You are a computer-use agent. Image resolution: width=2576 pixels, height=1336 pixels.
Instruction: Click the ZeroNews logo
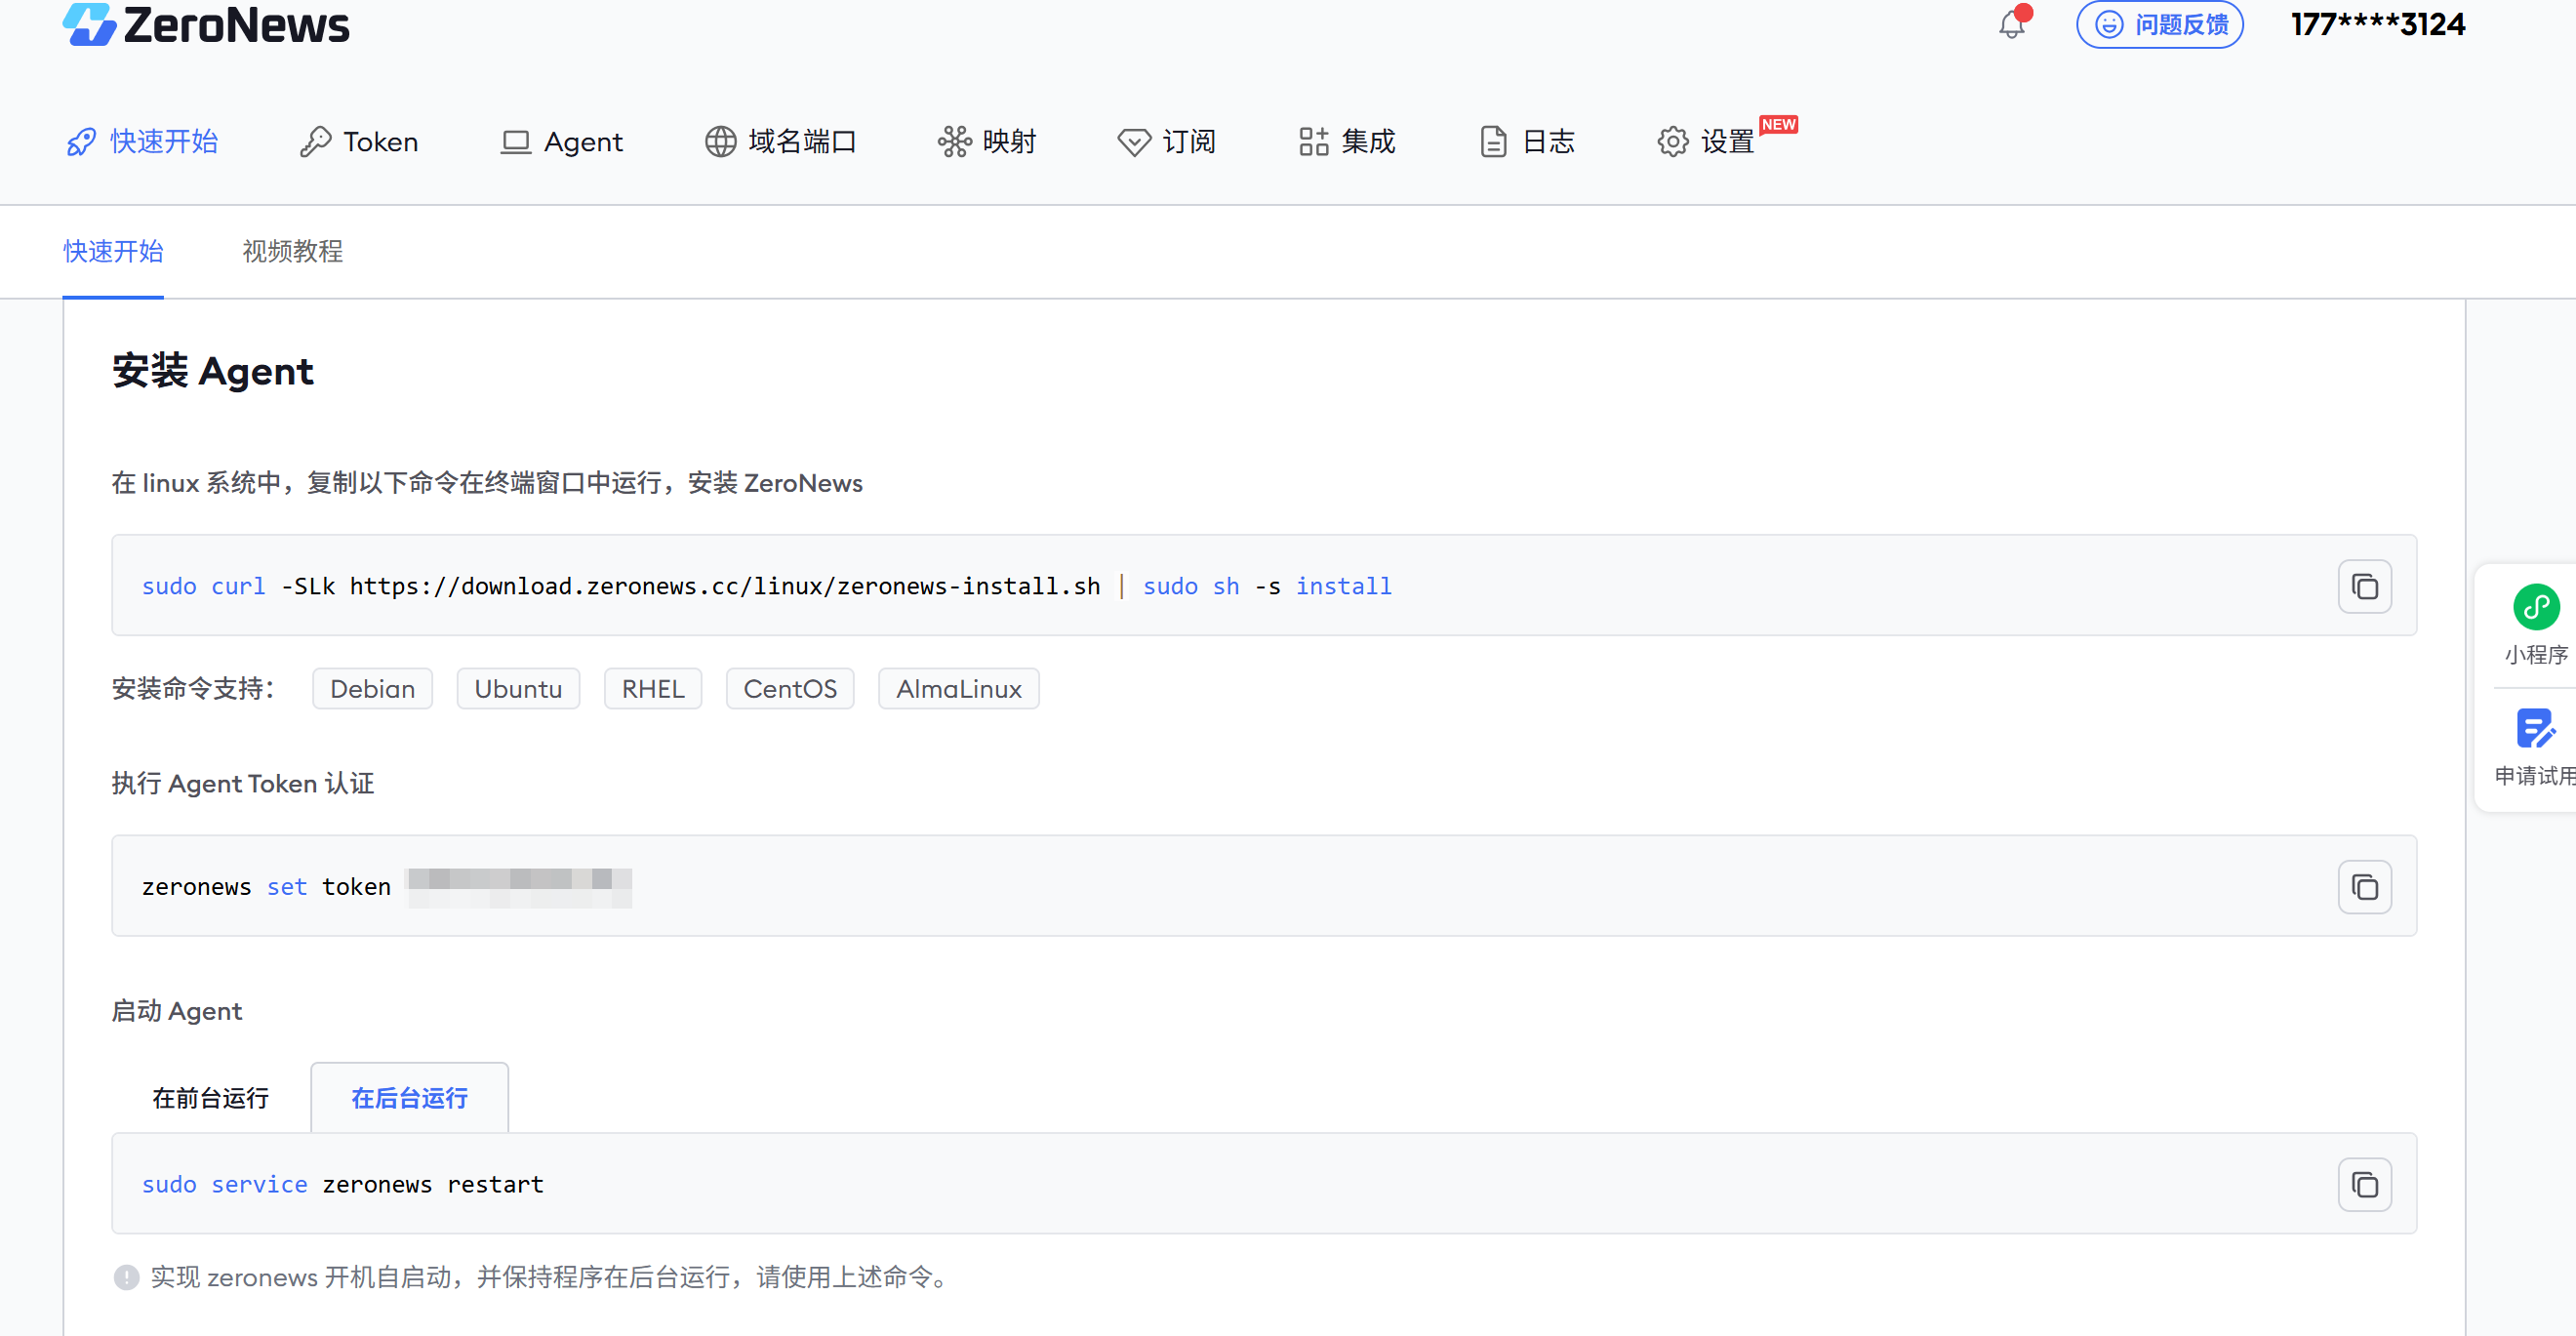tap(206, 24)
